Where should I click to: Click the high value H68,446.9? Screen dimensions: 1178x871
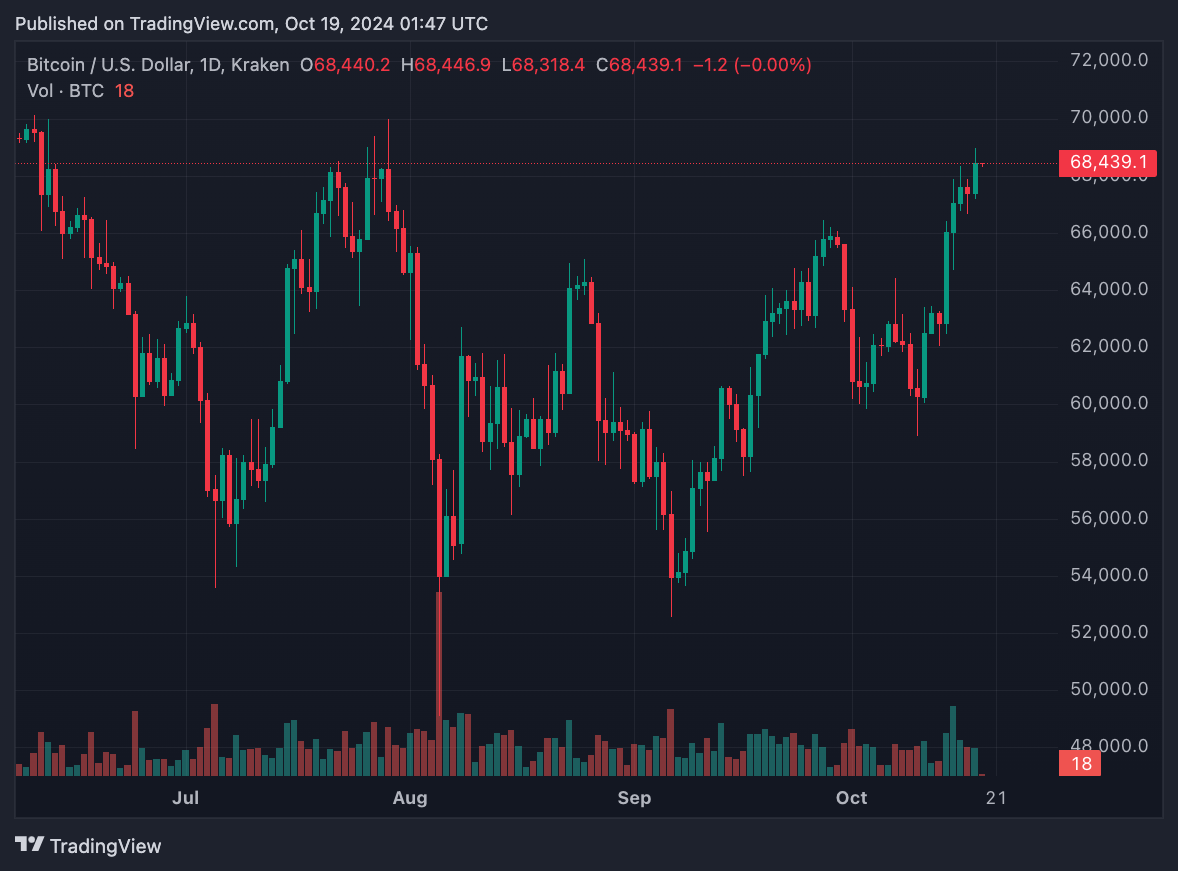446,65
